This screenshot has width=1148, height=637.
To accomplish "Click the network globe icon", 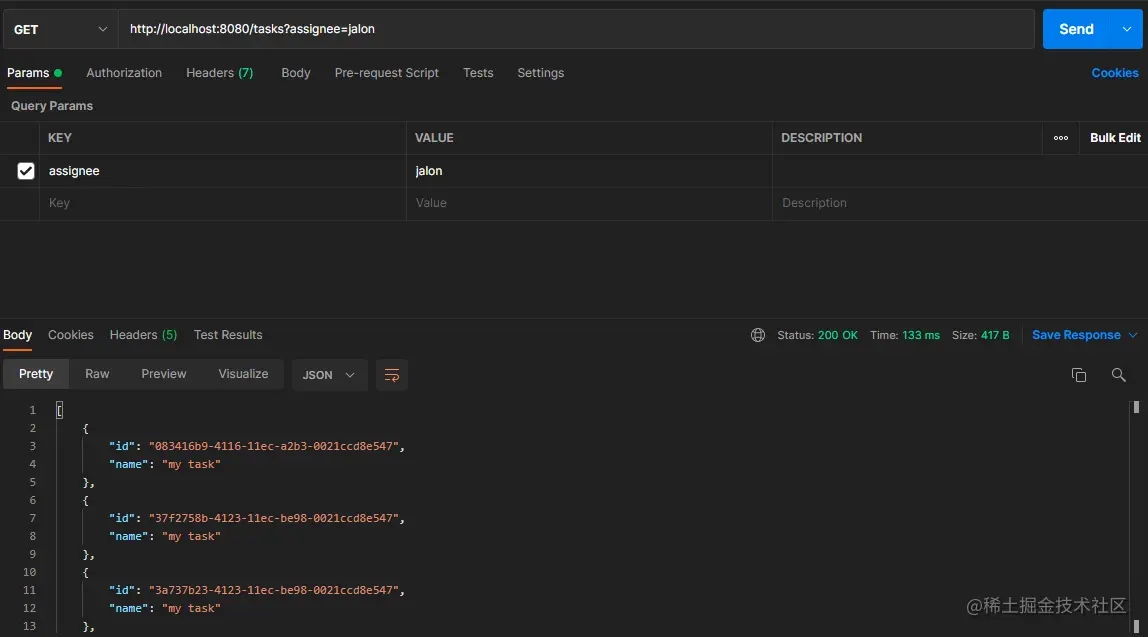I will (758, 335).
